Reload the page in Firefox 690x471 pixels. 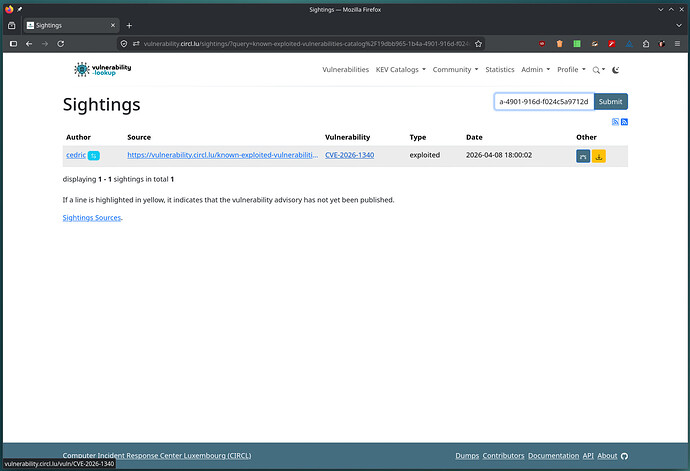point(61,44)
